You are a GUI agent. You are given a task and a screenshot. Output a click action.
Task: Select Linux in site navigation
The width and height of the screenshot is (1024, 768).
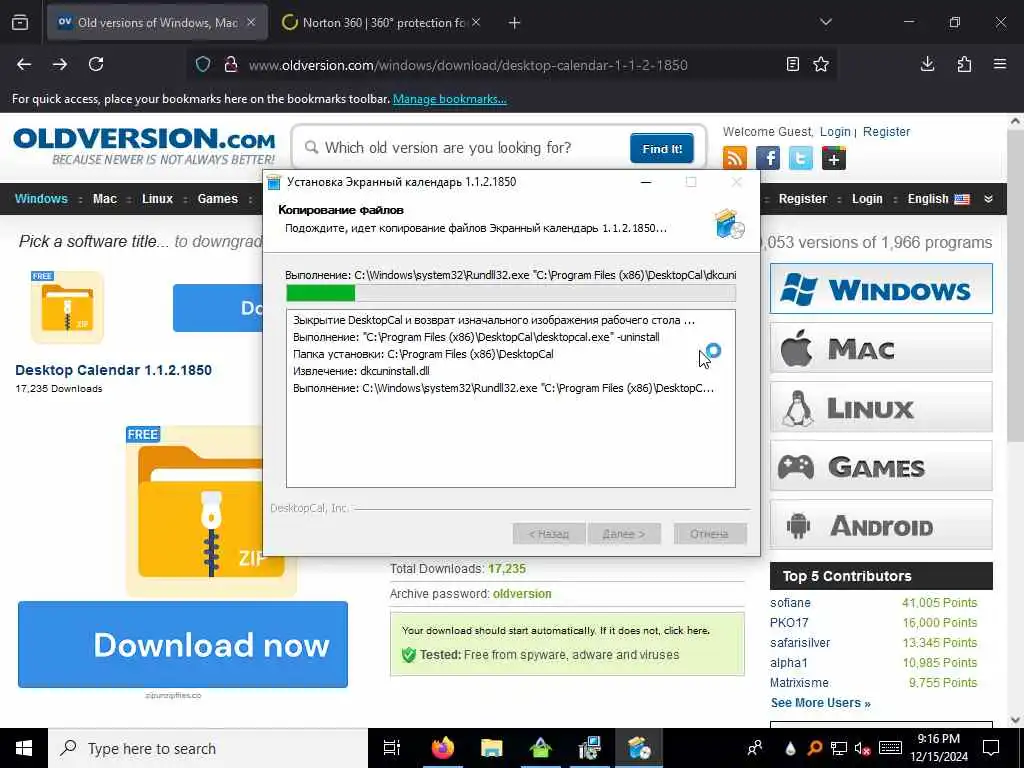(x=157, y=199)
